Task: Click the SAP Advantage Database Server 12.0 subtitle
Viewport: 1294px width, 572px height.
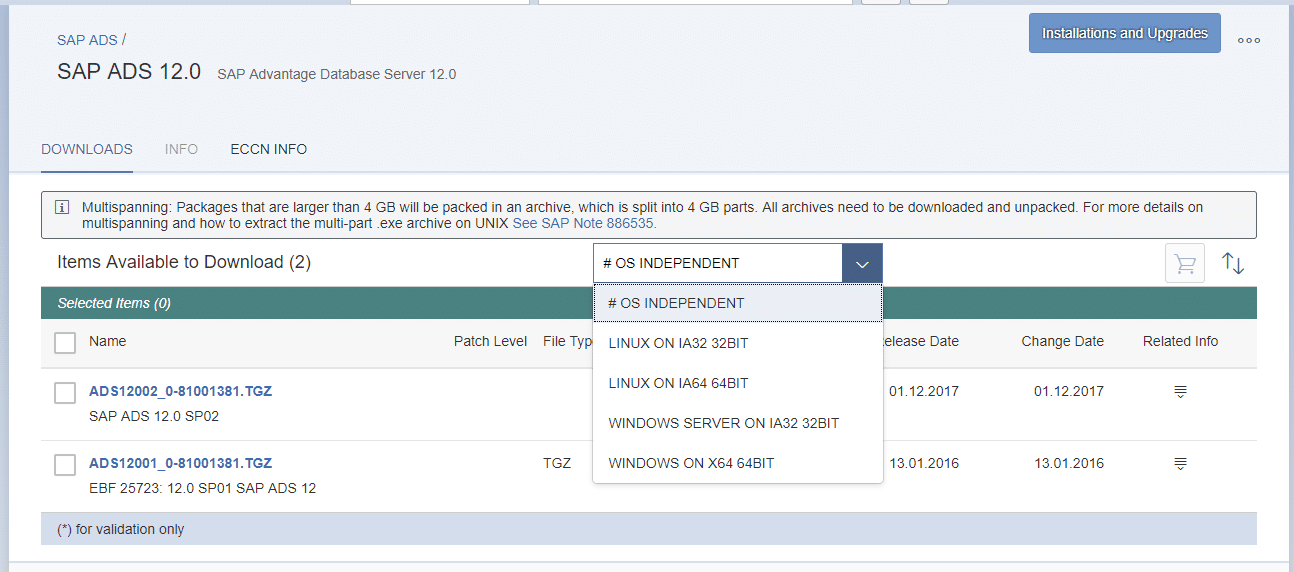Action: tap(337, 74)
